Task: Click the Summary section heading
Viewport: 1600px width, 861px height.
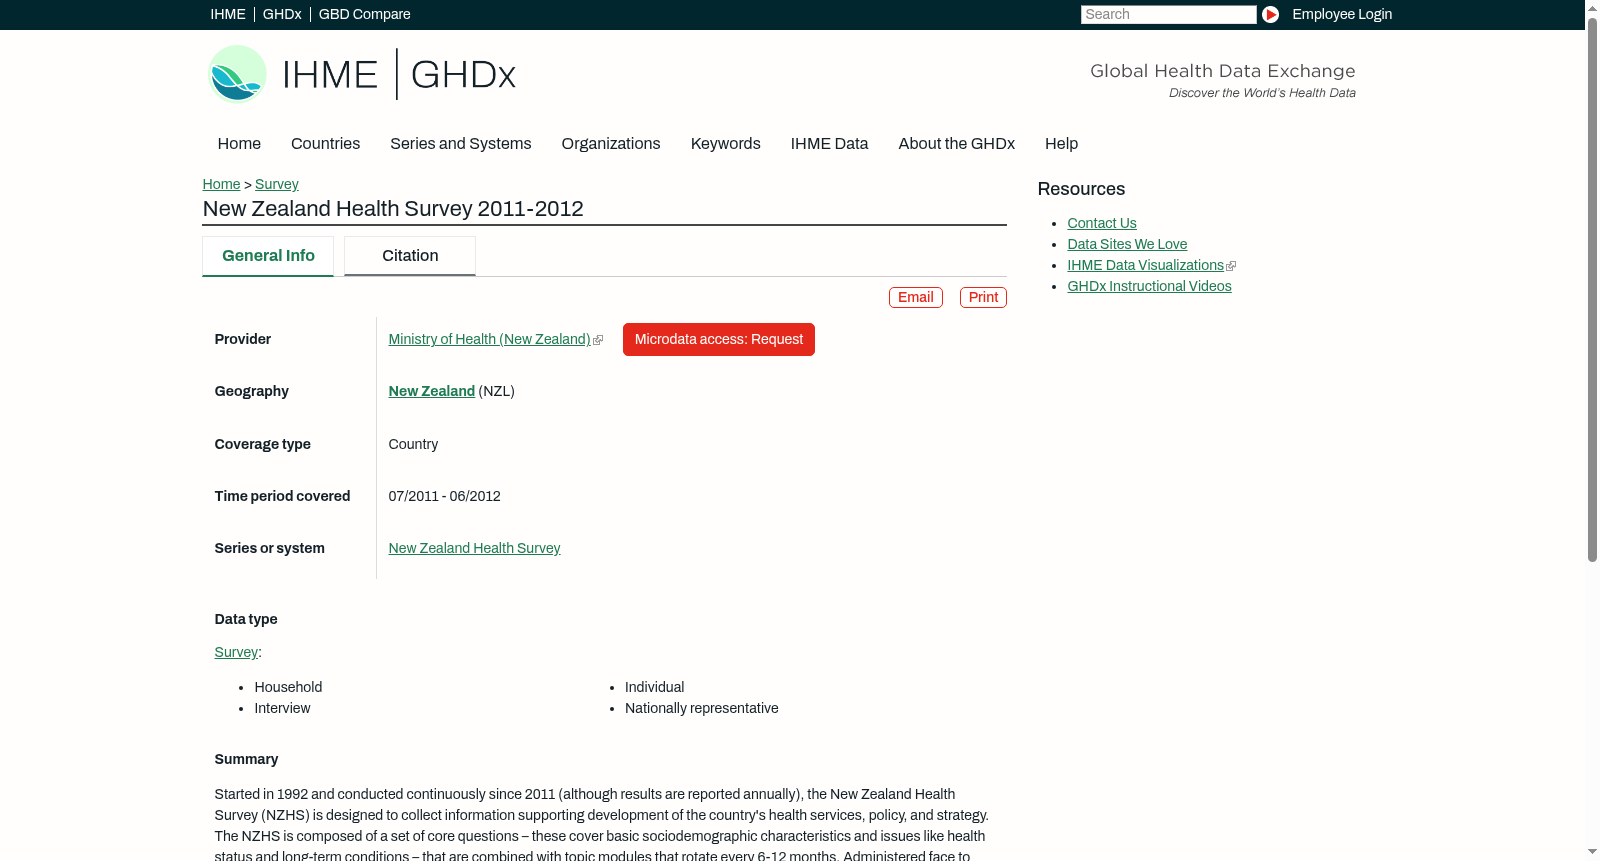Action: point(246,760)
